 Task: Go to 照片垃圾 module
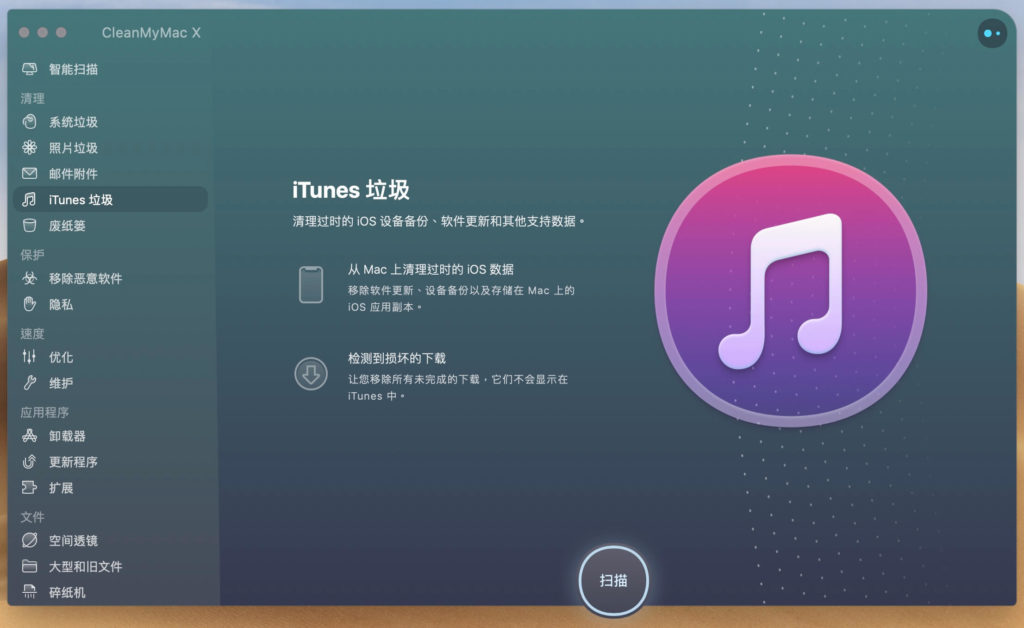pyautogui.click(x=73, y=148)
